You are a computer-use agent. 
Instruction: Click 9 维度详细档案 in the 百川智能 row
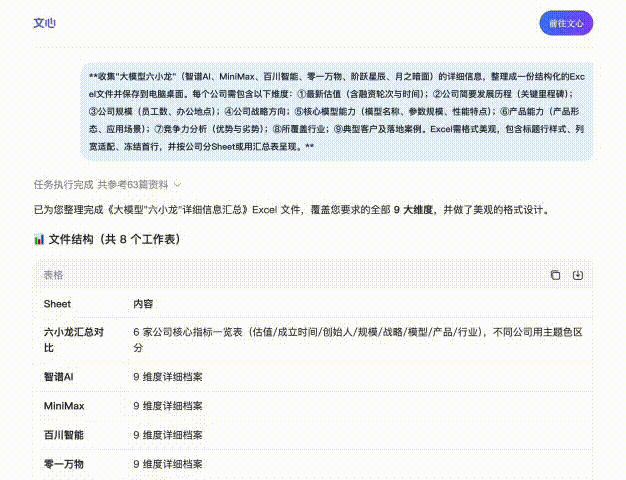(168, 435)
